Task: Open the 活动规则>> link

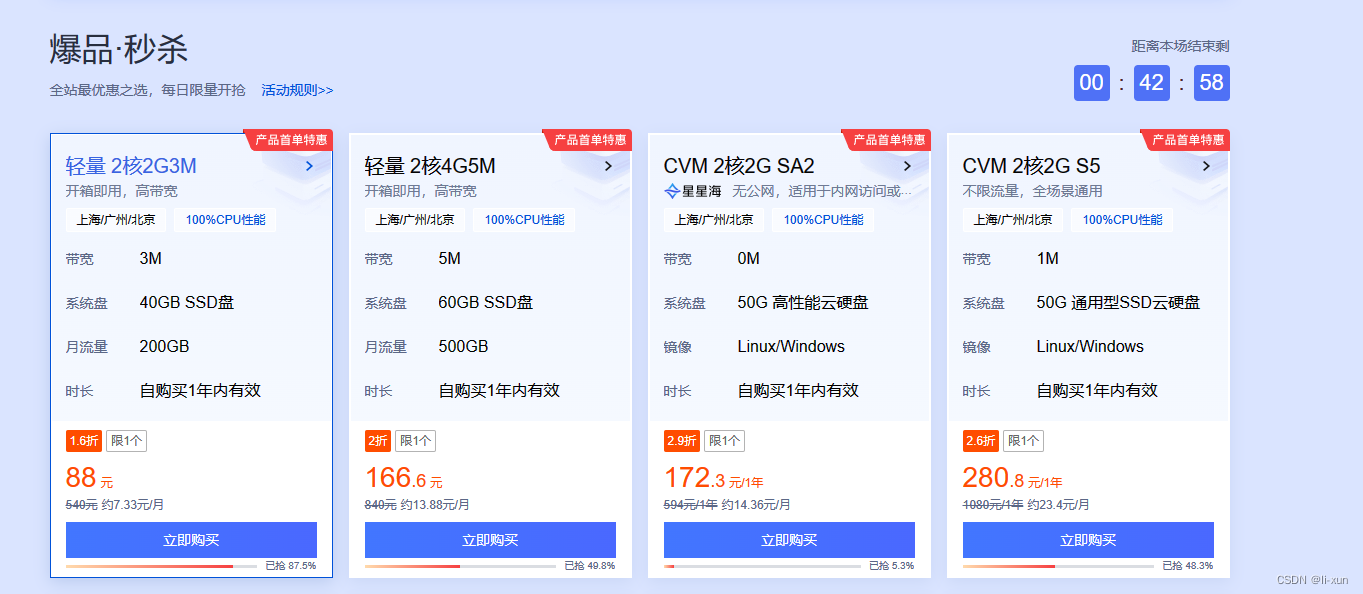Action: click(x=295, y=89)
